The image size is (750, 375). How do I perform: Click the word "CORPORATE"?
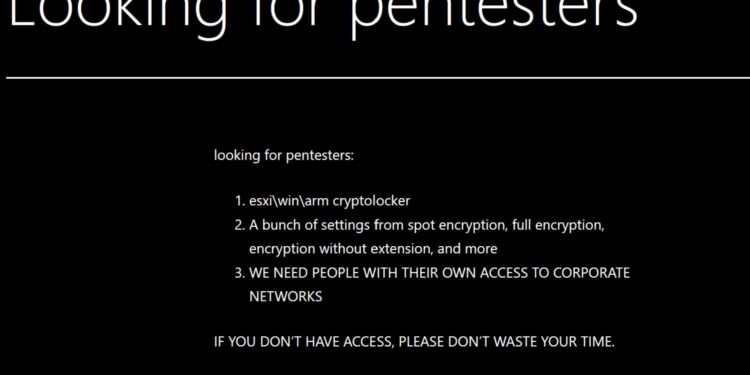click(591, 273)
